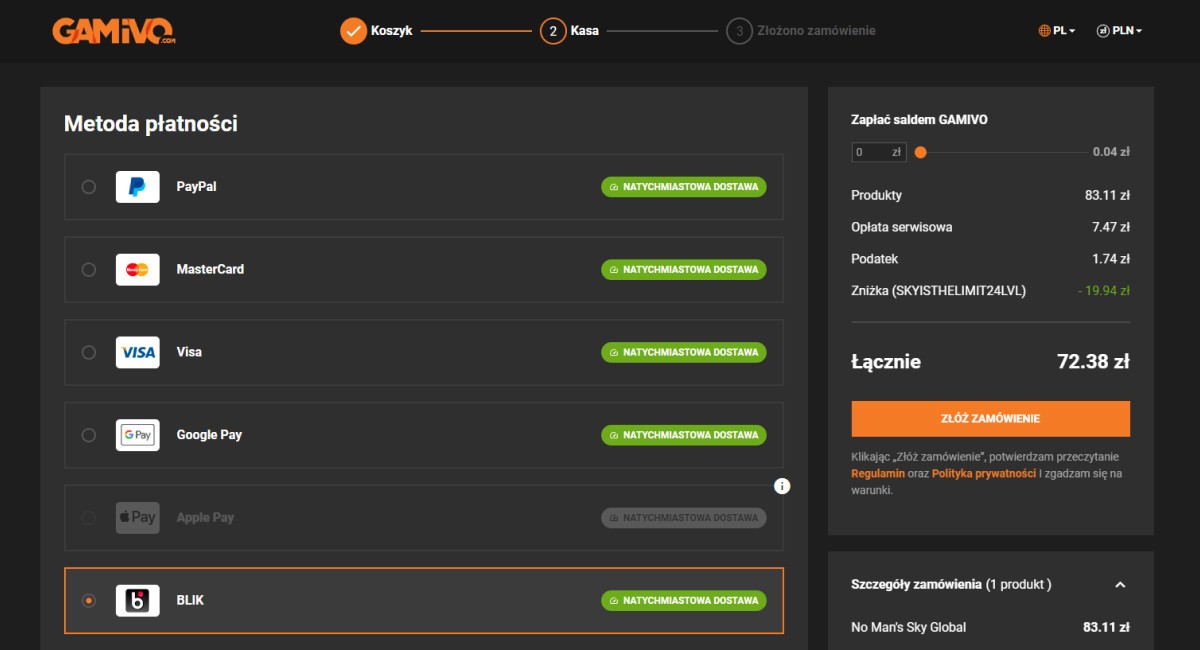The width and height of the screenshot is (1200, 650).
Task: Click PayPal's Natychmiastowa dostawa badge
Action: 684,187
